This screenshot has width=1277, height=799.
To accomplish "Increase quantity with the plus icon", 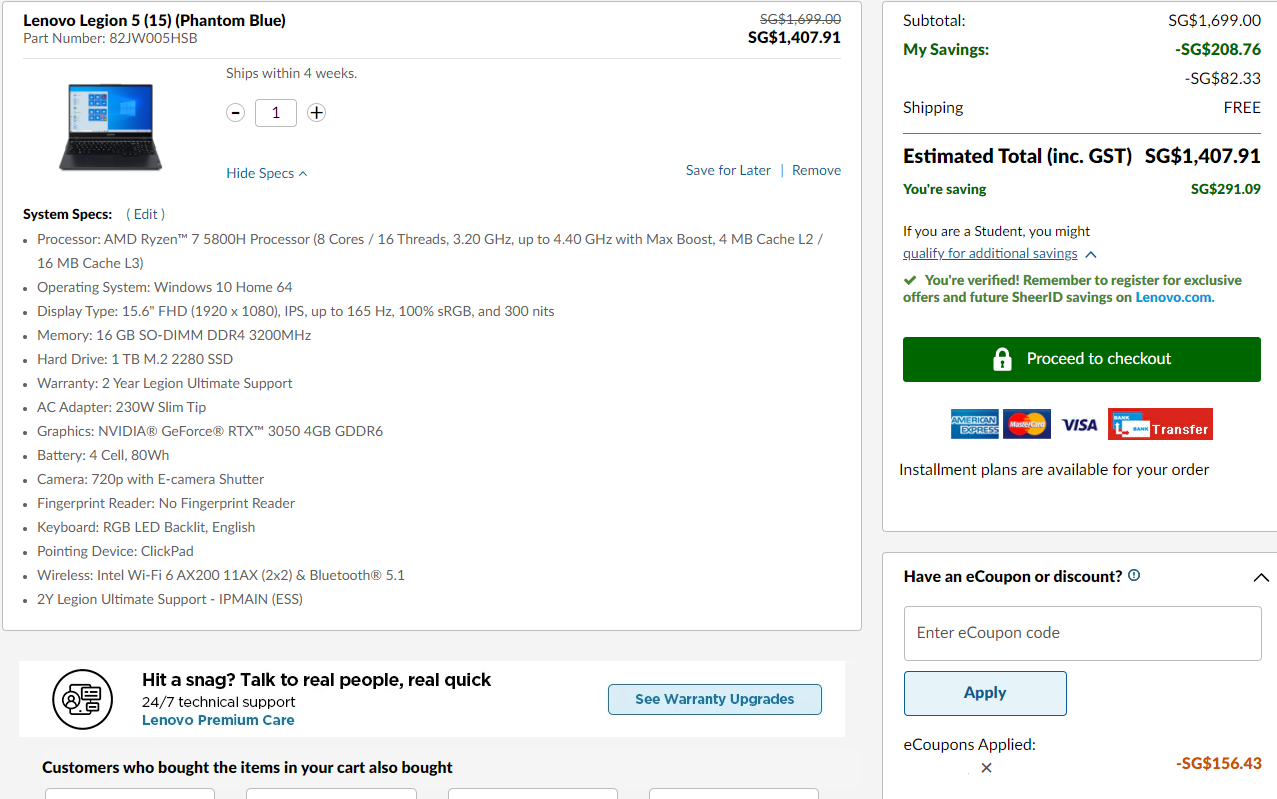I will [316, 113].
